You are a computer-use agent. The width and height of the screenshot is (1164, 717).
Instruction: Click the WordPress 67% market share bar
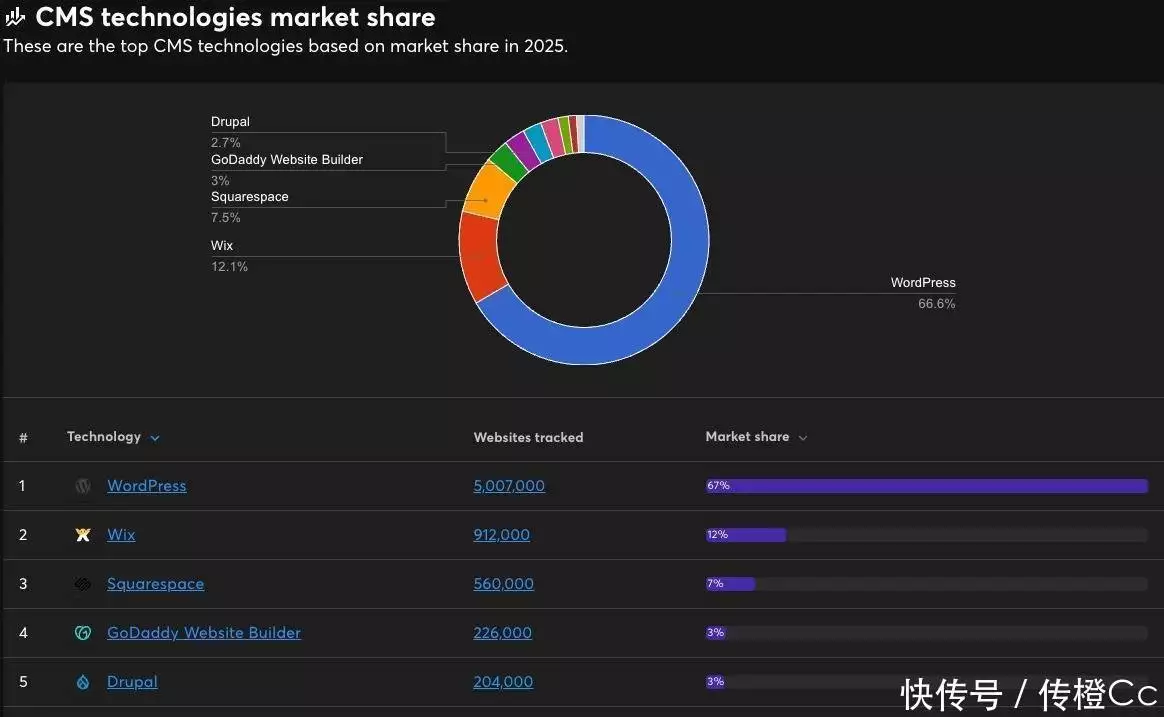926,486
